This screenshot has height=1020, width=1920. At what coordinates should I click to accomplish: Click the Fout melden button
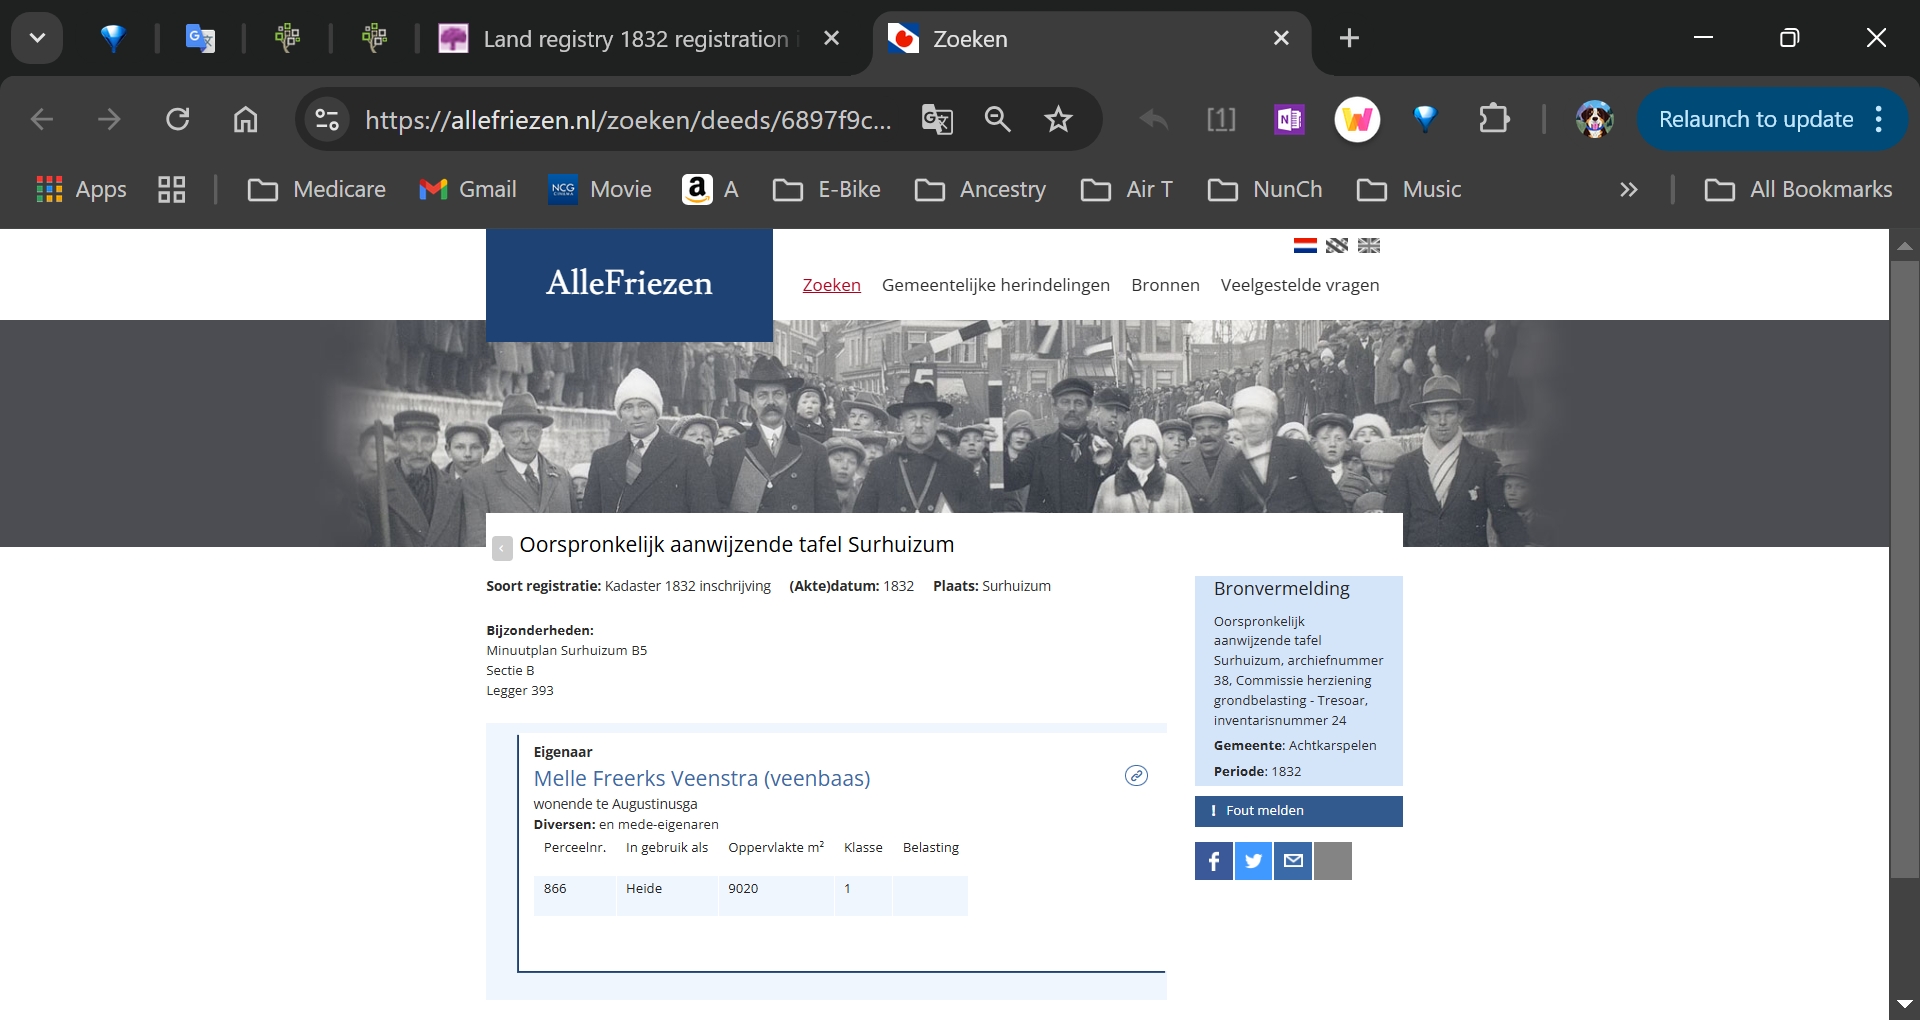click(x=1298, y=811)
